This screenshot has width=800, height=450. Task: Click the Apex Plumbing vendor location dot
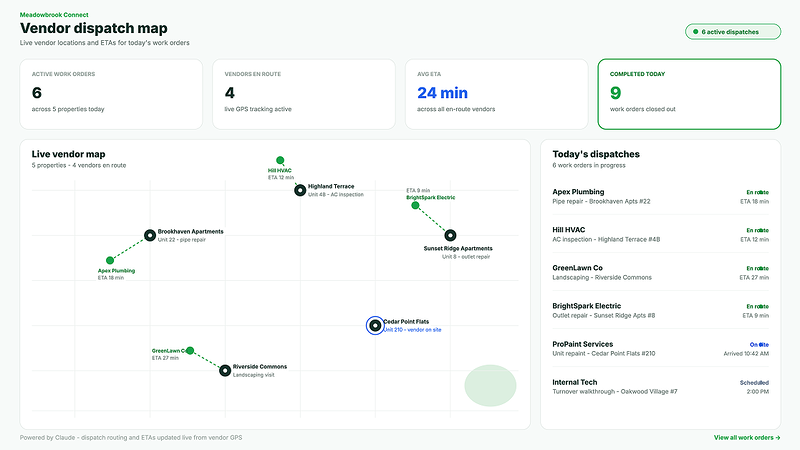pyautogui.click(x=110, y=260)
